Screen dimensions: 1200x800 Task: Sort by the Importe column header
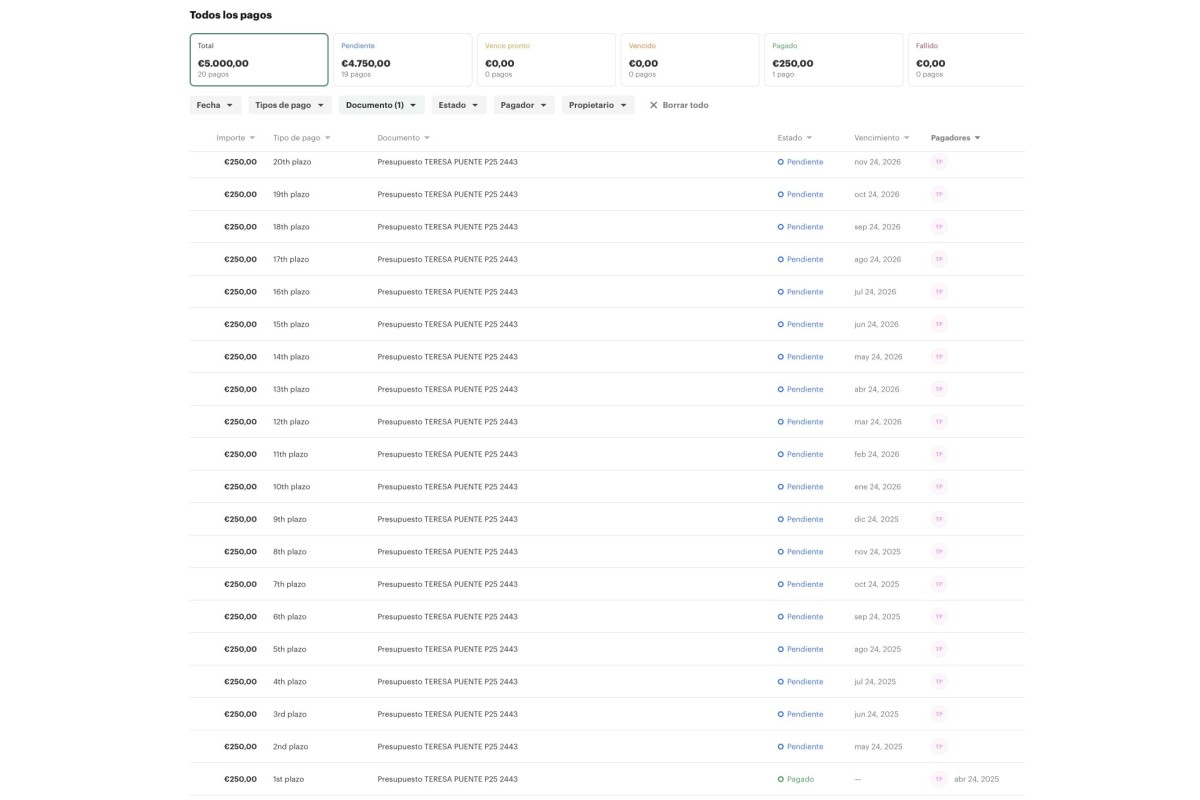pyautogui.click(x=235, y=138)
